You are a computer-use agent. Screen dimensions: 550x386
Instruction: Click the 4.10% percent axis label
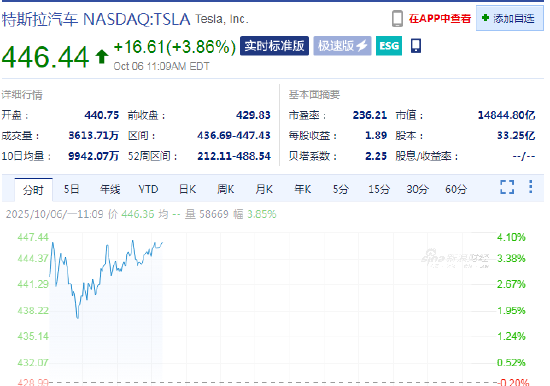(511, 237)
